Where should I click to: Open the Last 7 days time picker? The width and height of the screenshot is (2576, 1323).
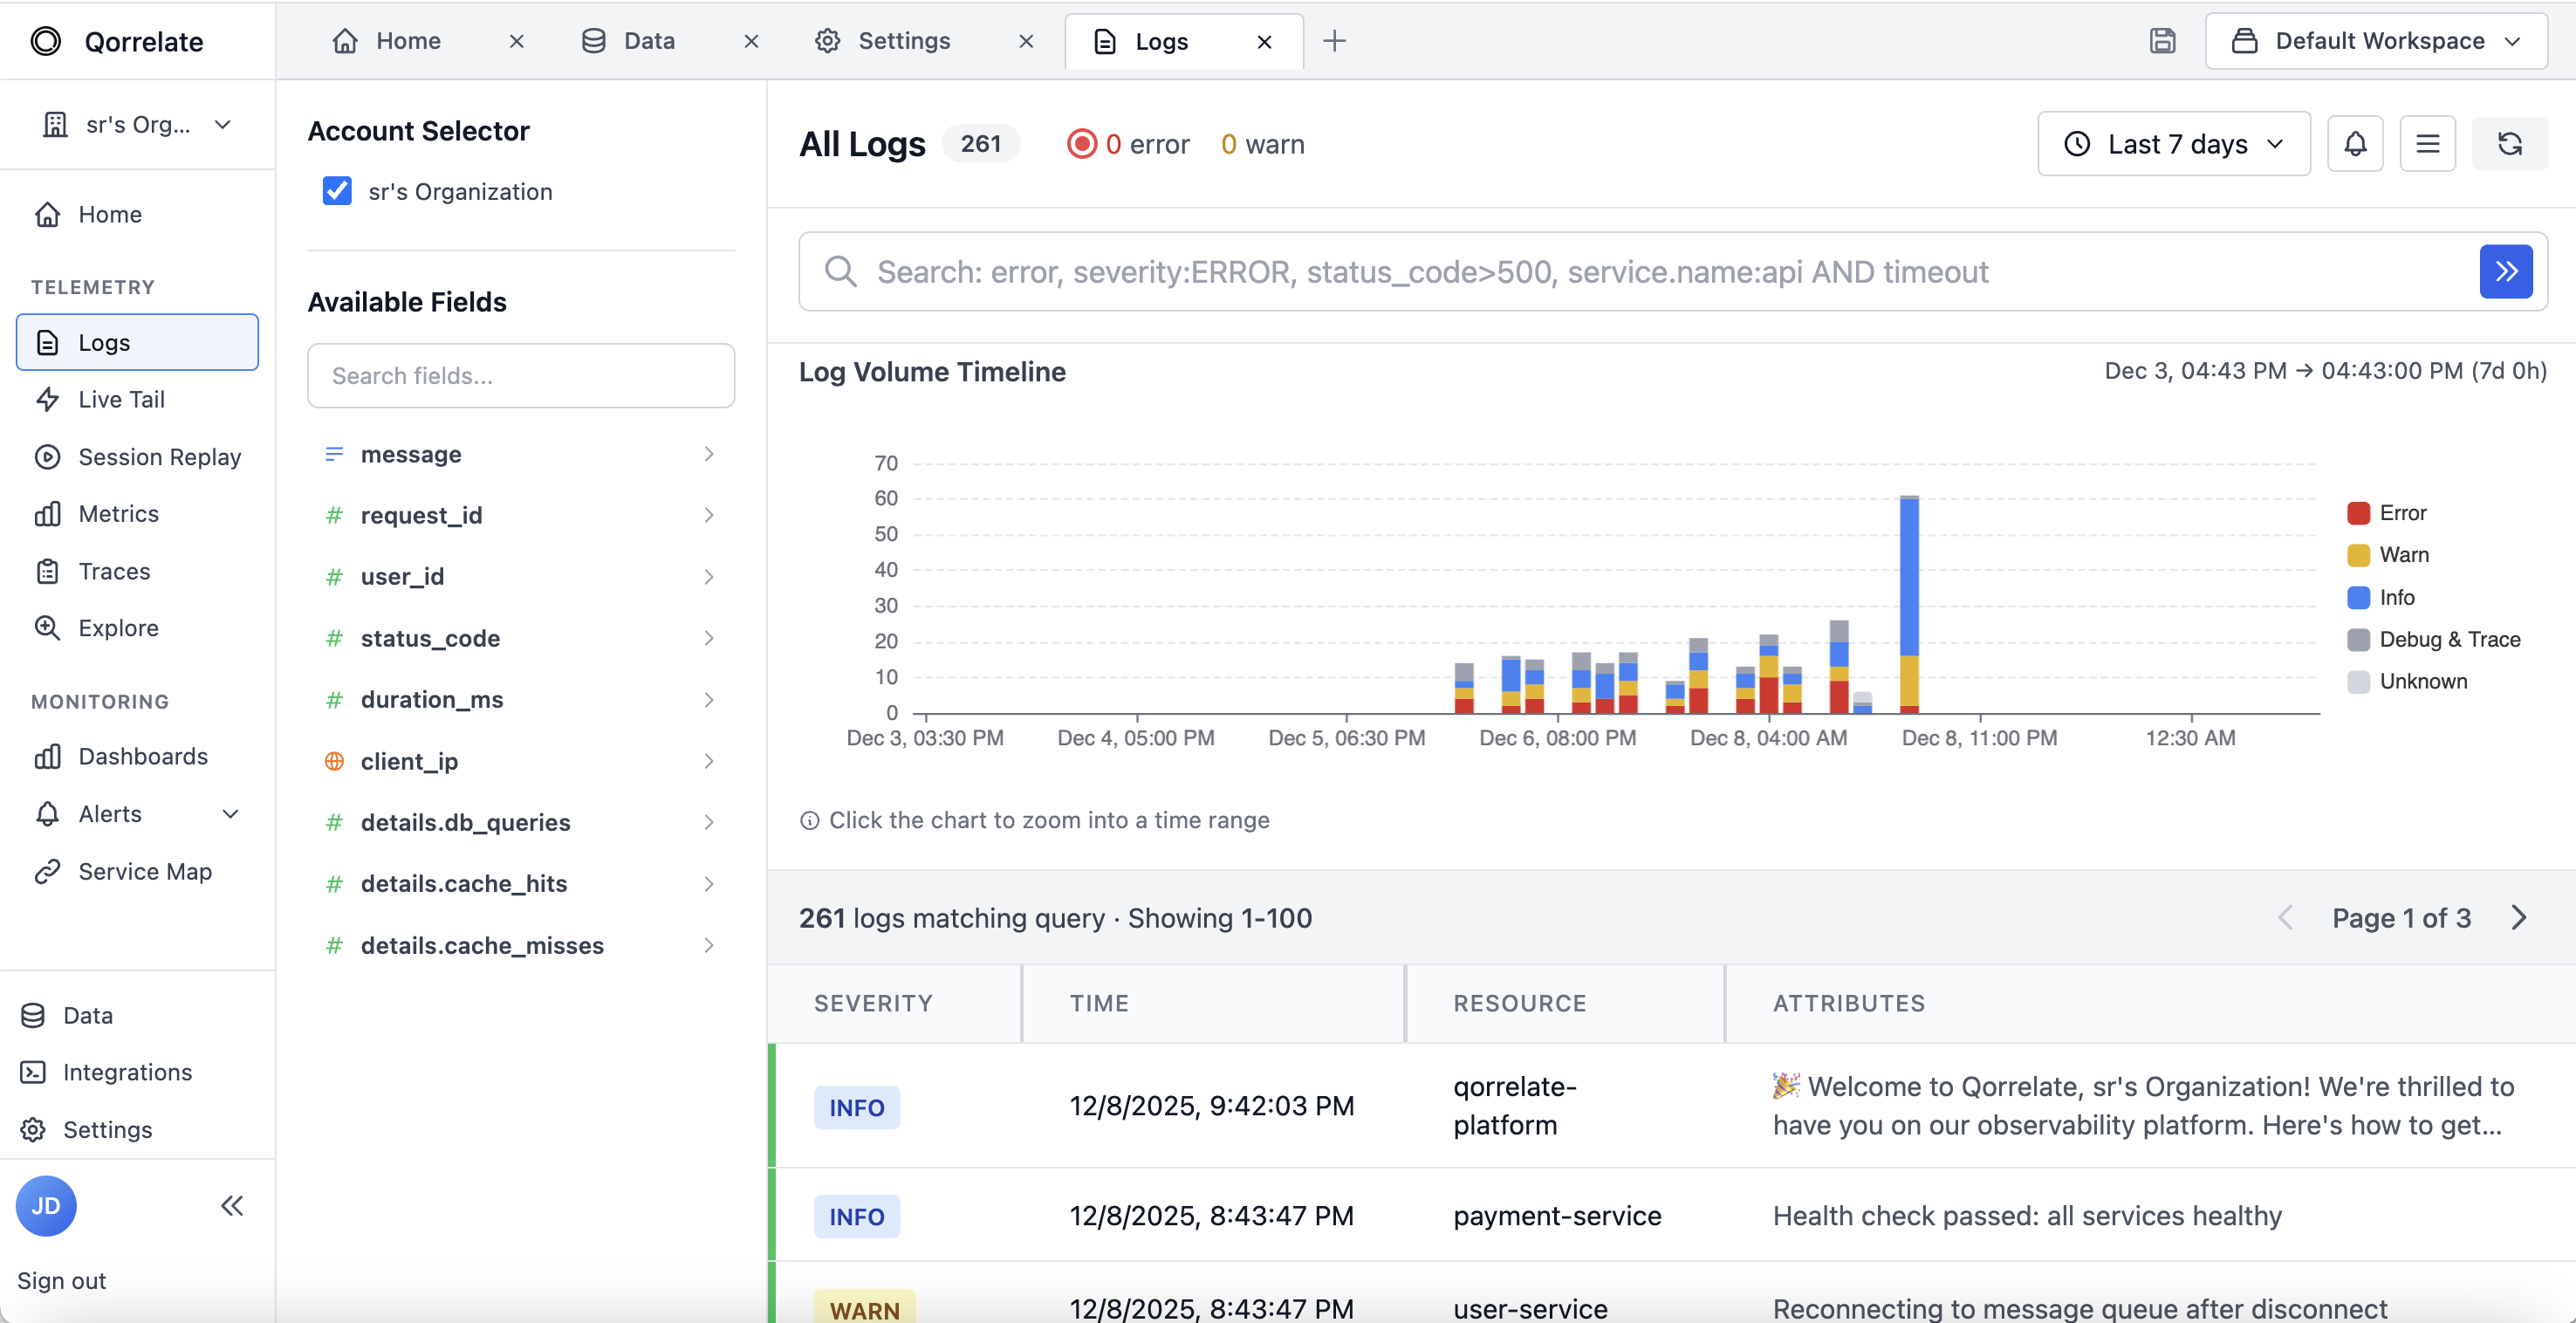pos(2173,143)
